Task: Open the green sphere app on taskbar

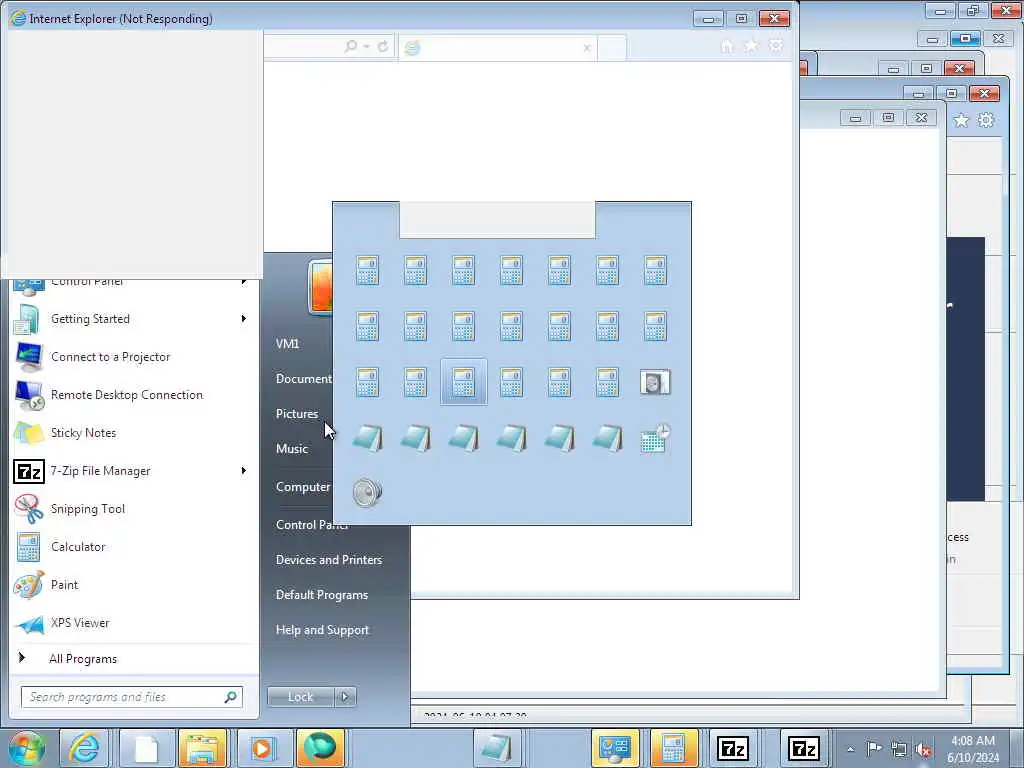Action: (320, 748)
